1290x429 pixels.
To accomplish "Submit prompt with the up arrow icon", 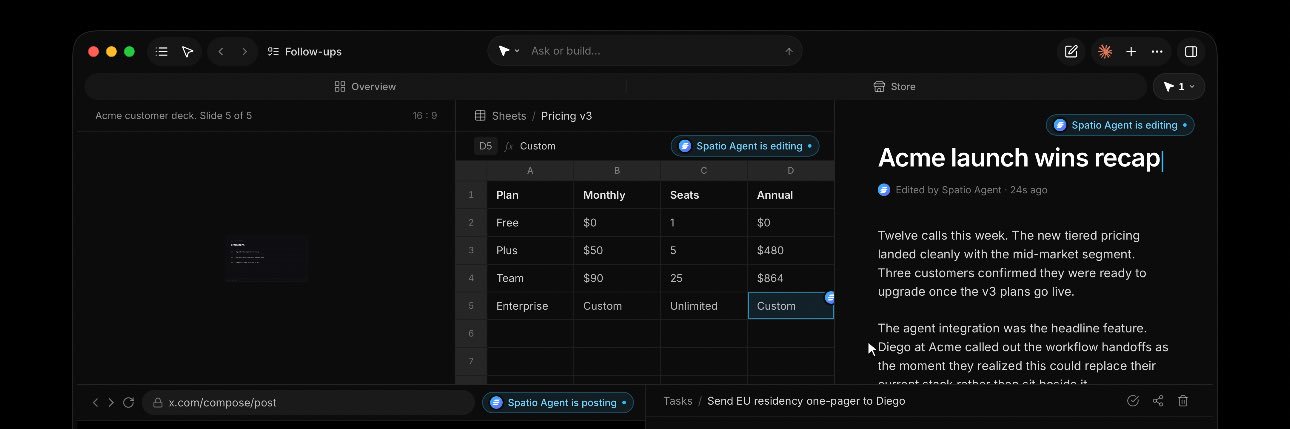I will click(789, 51).
